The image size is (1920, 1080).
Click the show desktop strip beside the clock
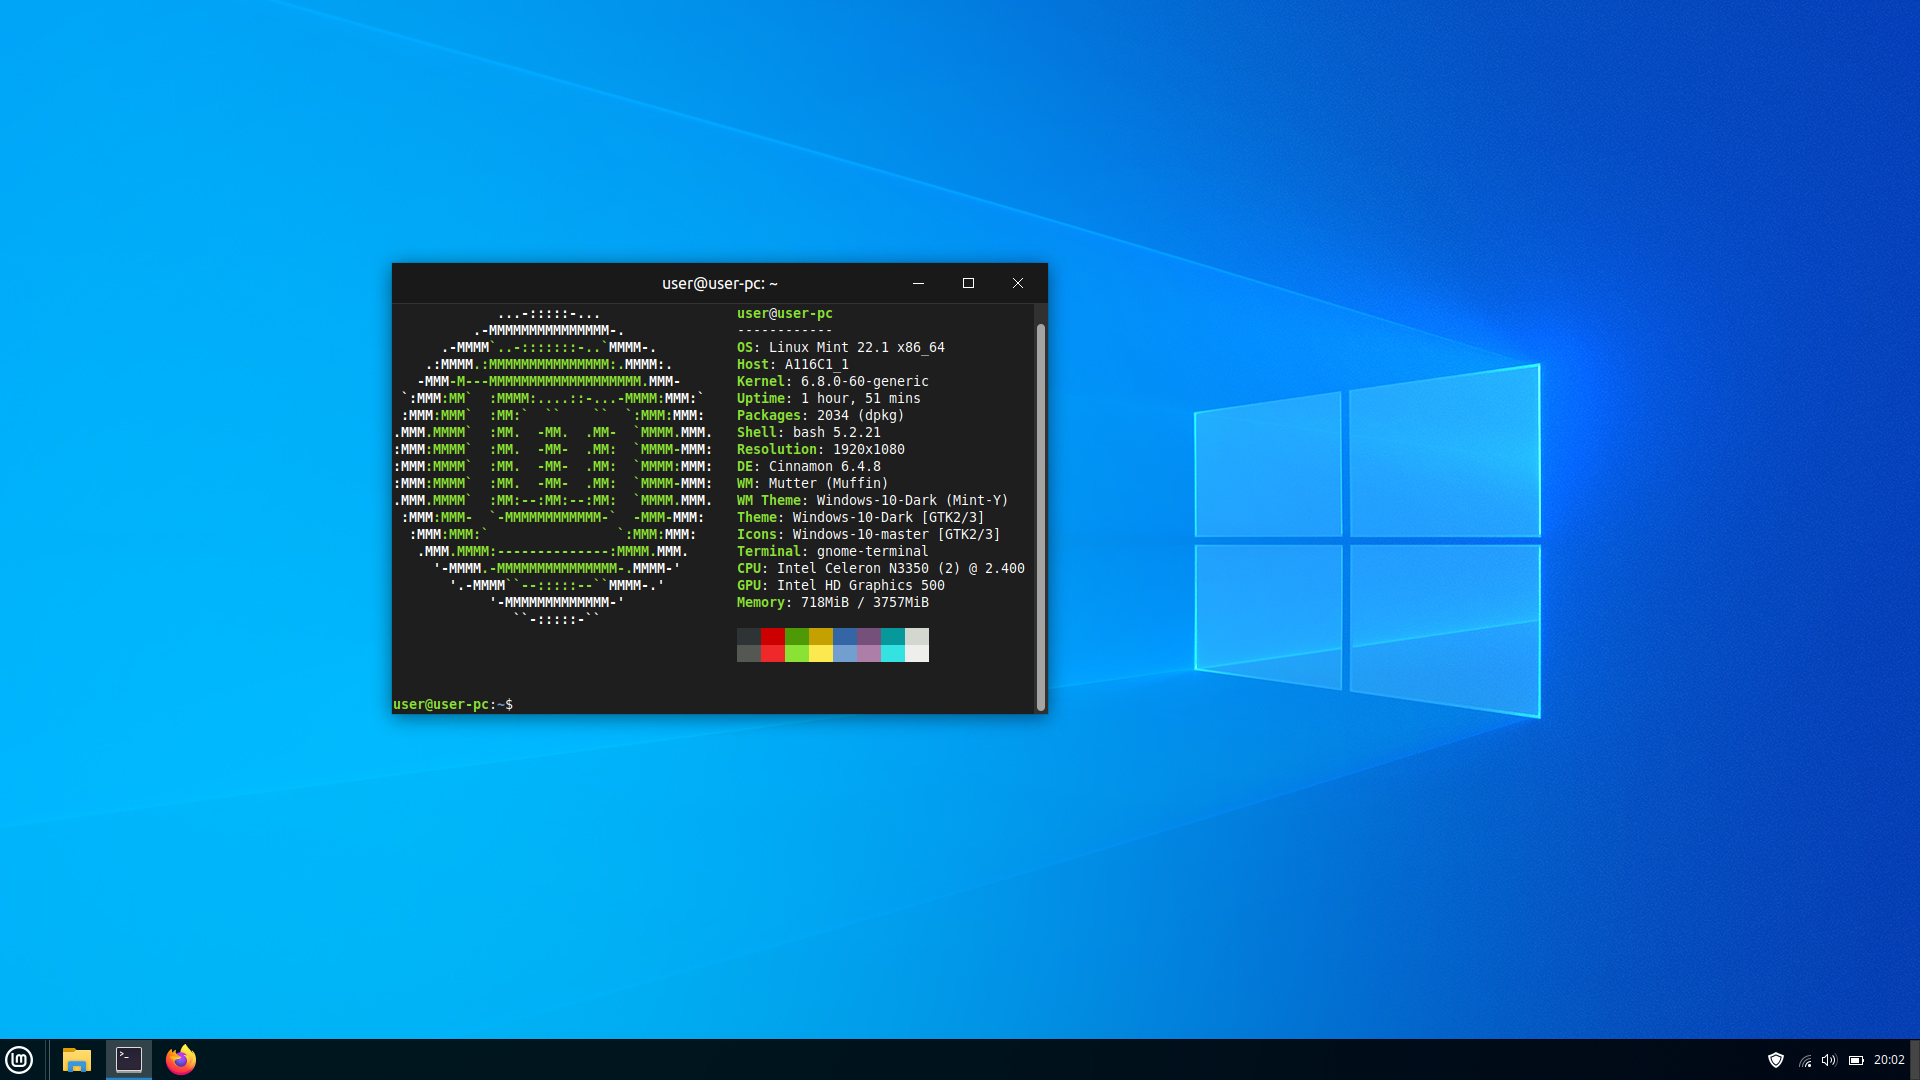tap(1915, 1060)
